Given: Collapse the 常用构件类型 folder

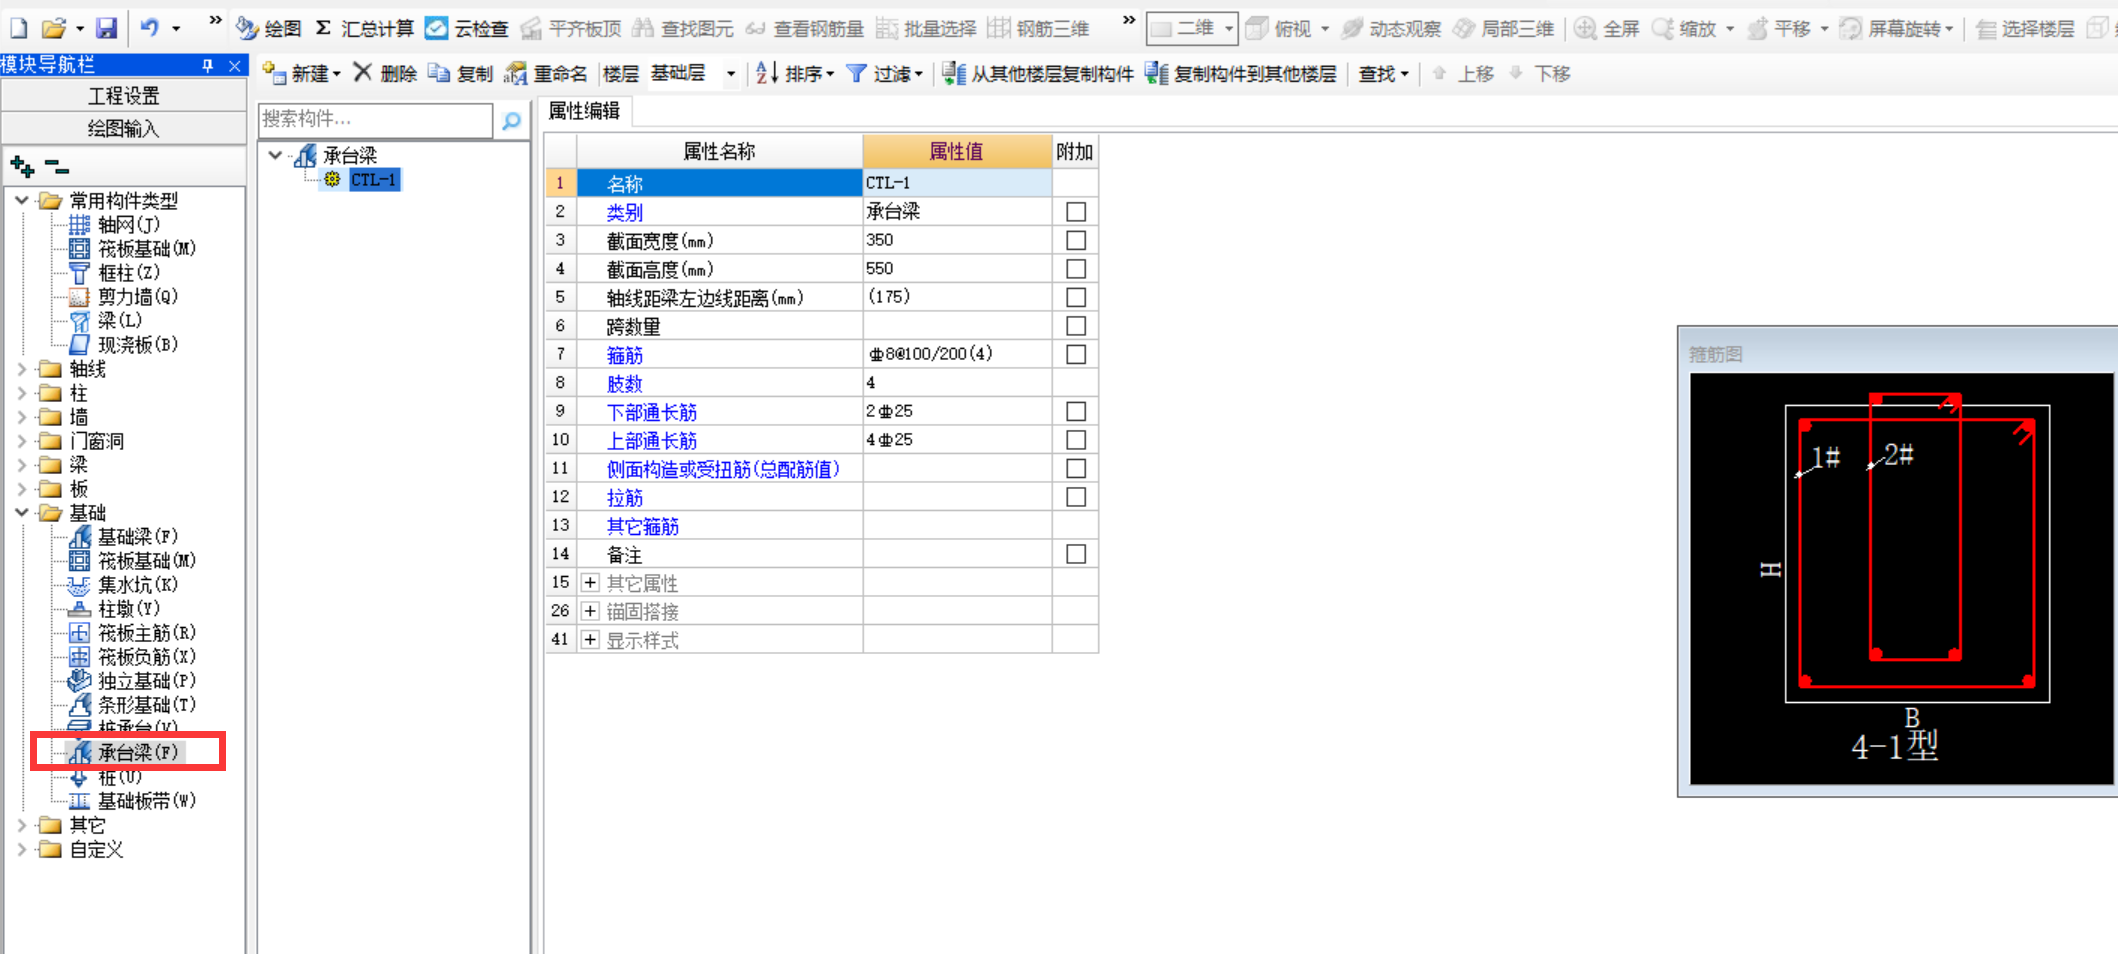Looking at the screenshot, I should point(21,201).
